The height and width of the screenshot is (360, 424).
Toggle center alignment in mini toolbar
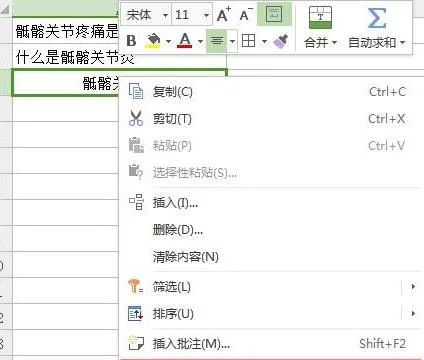(x=217, y=41)
